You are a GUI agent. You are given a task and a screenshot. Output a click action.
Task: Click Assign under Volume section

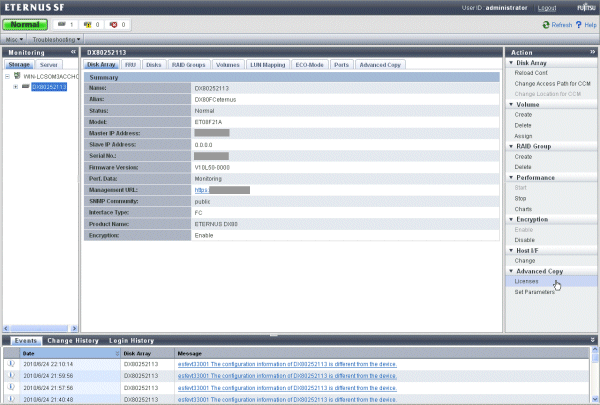pos(523,136)
